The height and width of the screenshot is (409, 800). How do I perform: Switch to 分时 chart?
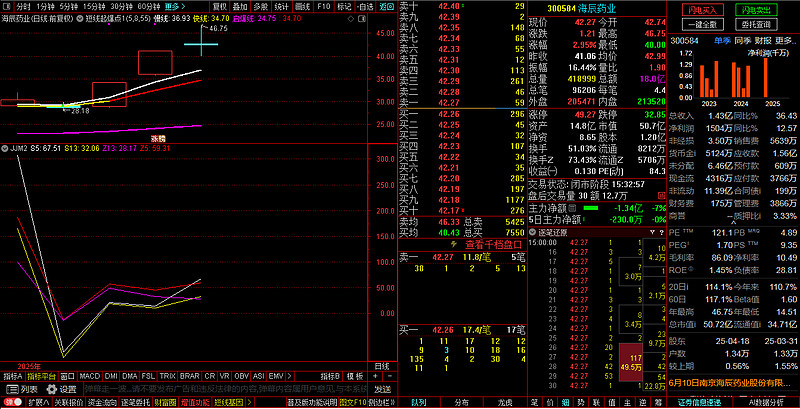tap(22, 7)
